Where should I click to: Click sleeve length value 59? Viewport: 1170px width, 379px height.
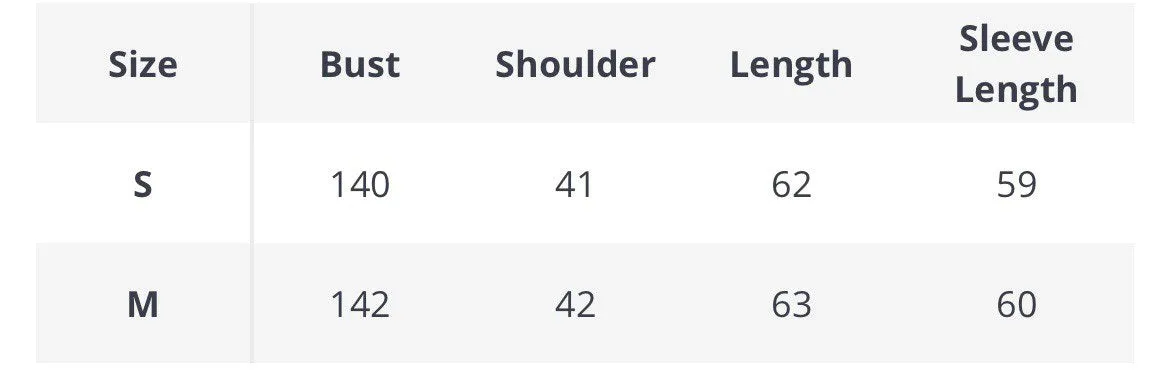click(x=1016, y=184)
